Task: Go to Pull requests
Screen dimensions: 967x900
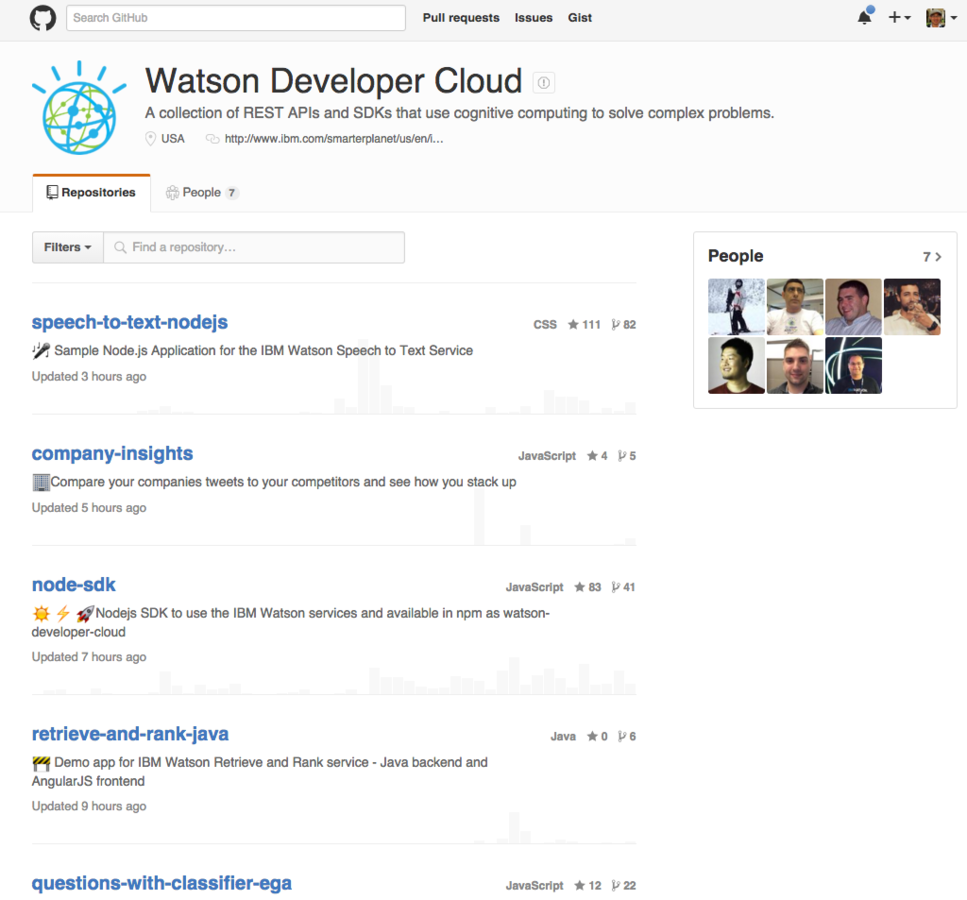Action: 461,18
